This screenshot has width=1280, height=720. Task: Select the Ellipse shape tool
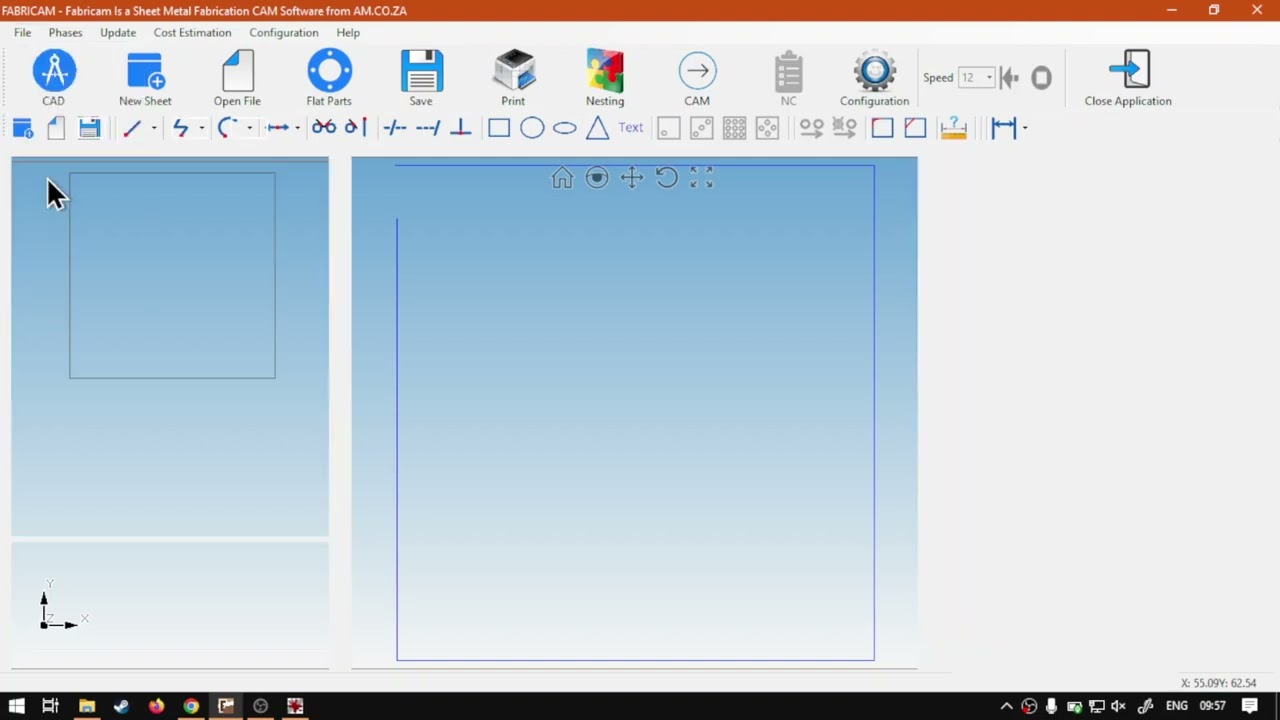(x=565, y=128)
